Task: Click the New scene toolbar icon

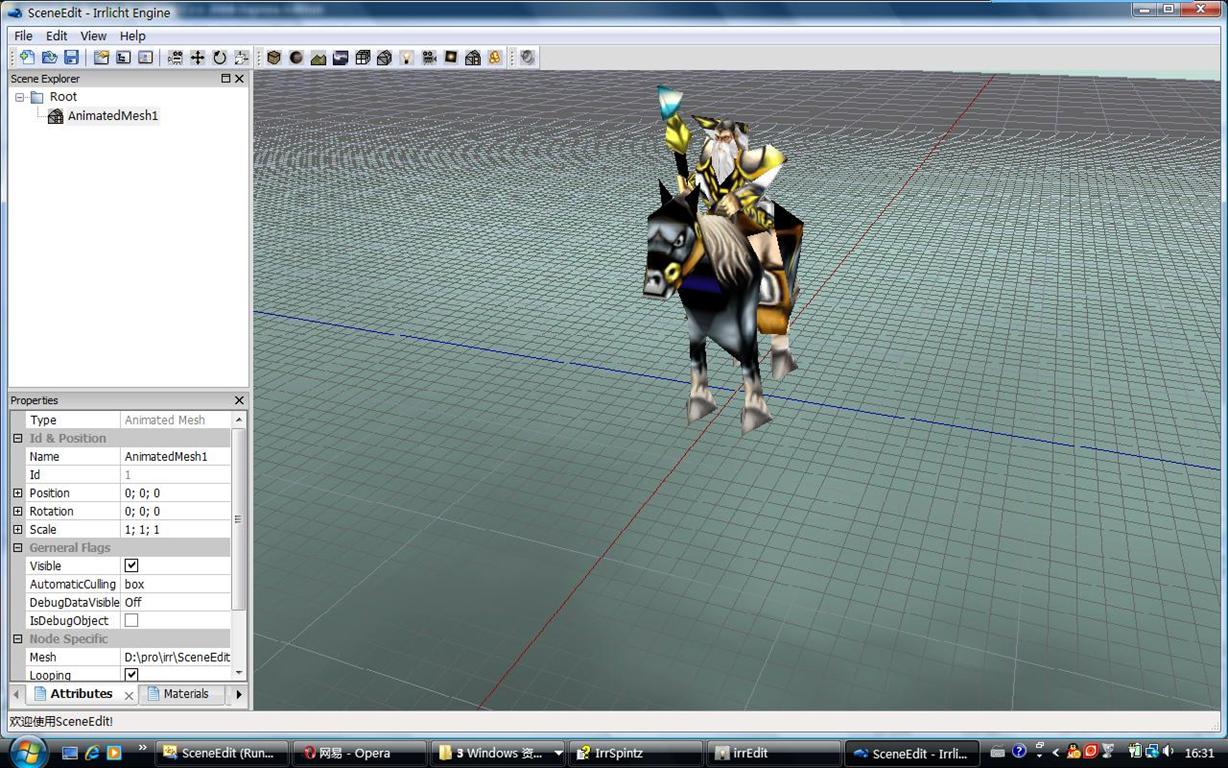Action: click(27, 58)
